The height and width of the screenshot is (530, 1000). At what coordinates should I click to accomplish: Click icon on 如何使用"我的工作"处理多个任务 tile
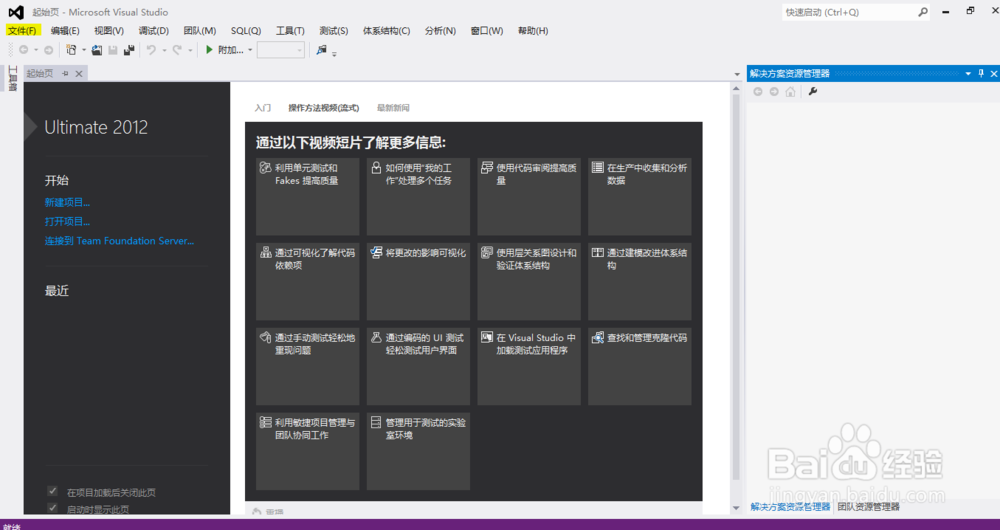376,168
